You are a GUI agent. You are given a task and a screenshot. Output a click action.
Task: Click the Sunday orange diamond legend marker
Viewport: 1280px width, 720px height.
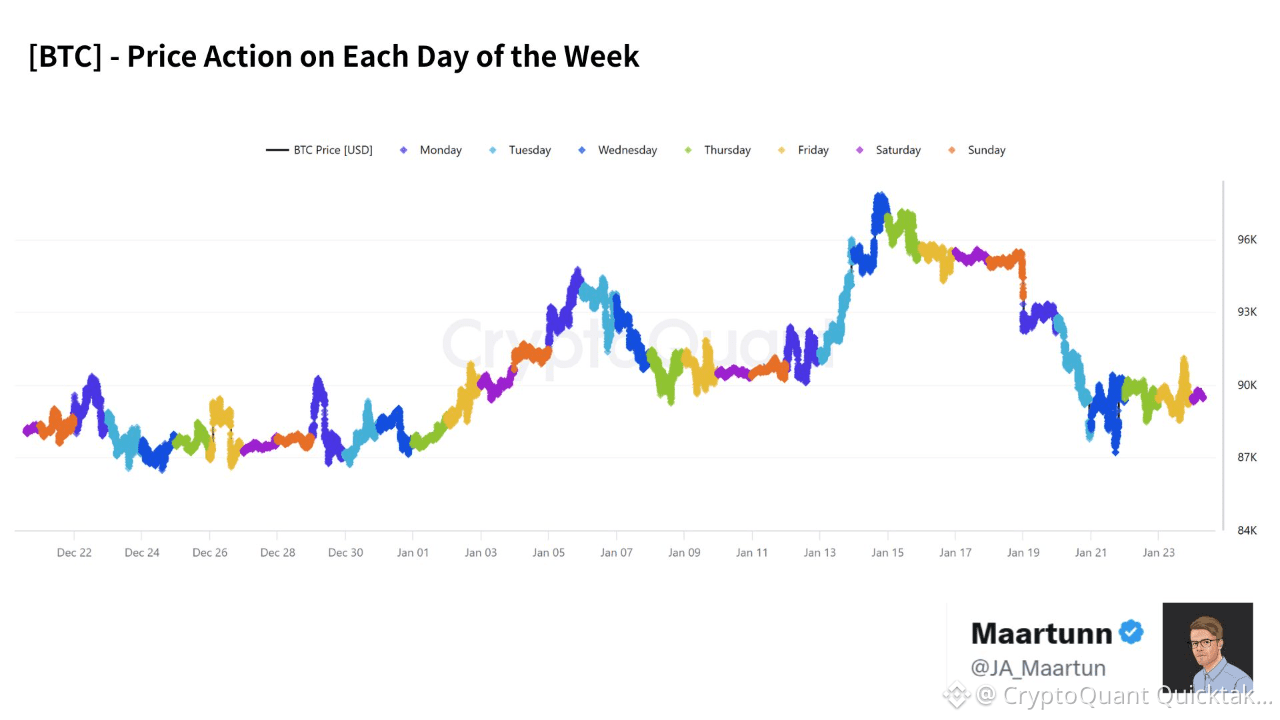952,150
